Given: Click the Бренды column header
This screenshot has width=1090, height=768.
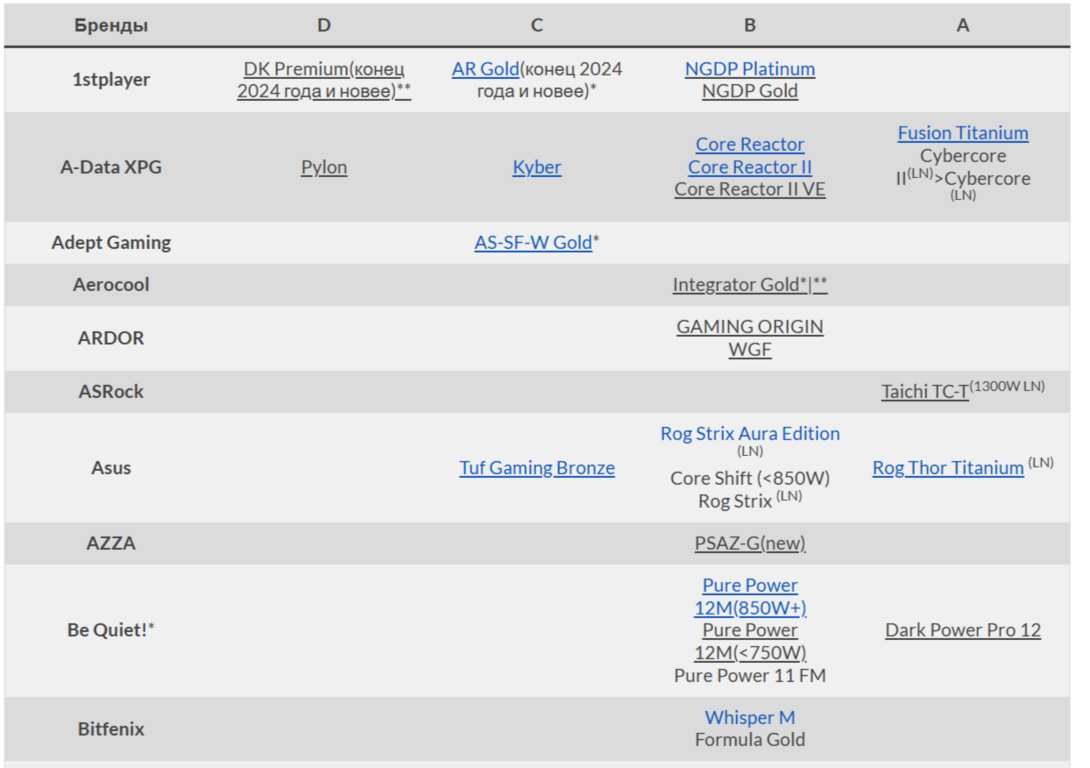Looking at the screenshot, I should 111,25.
